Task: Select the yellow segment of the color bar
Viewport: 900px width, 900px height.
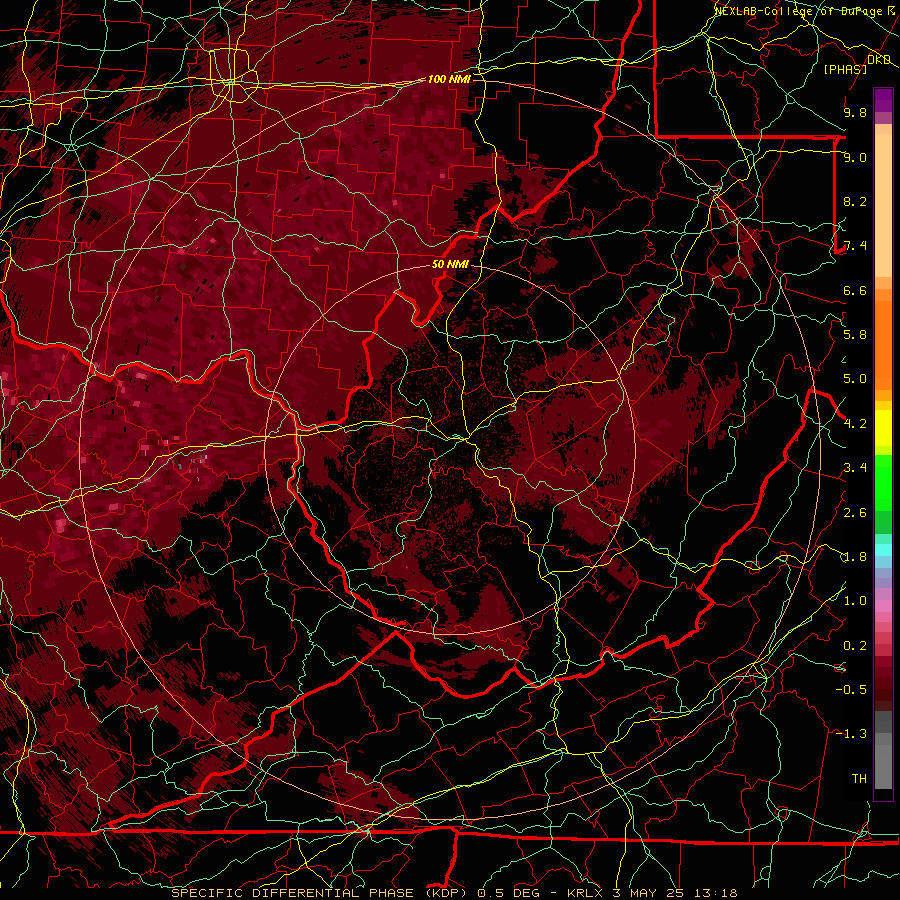Action: [883, 428]
